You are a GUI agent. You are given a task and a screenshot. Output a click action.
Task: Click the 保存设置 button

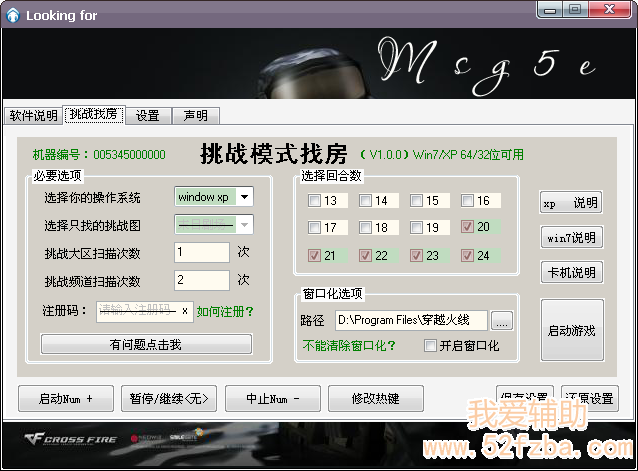coord(525,399)
